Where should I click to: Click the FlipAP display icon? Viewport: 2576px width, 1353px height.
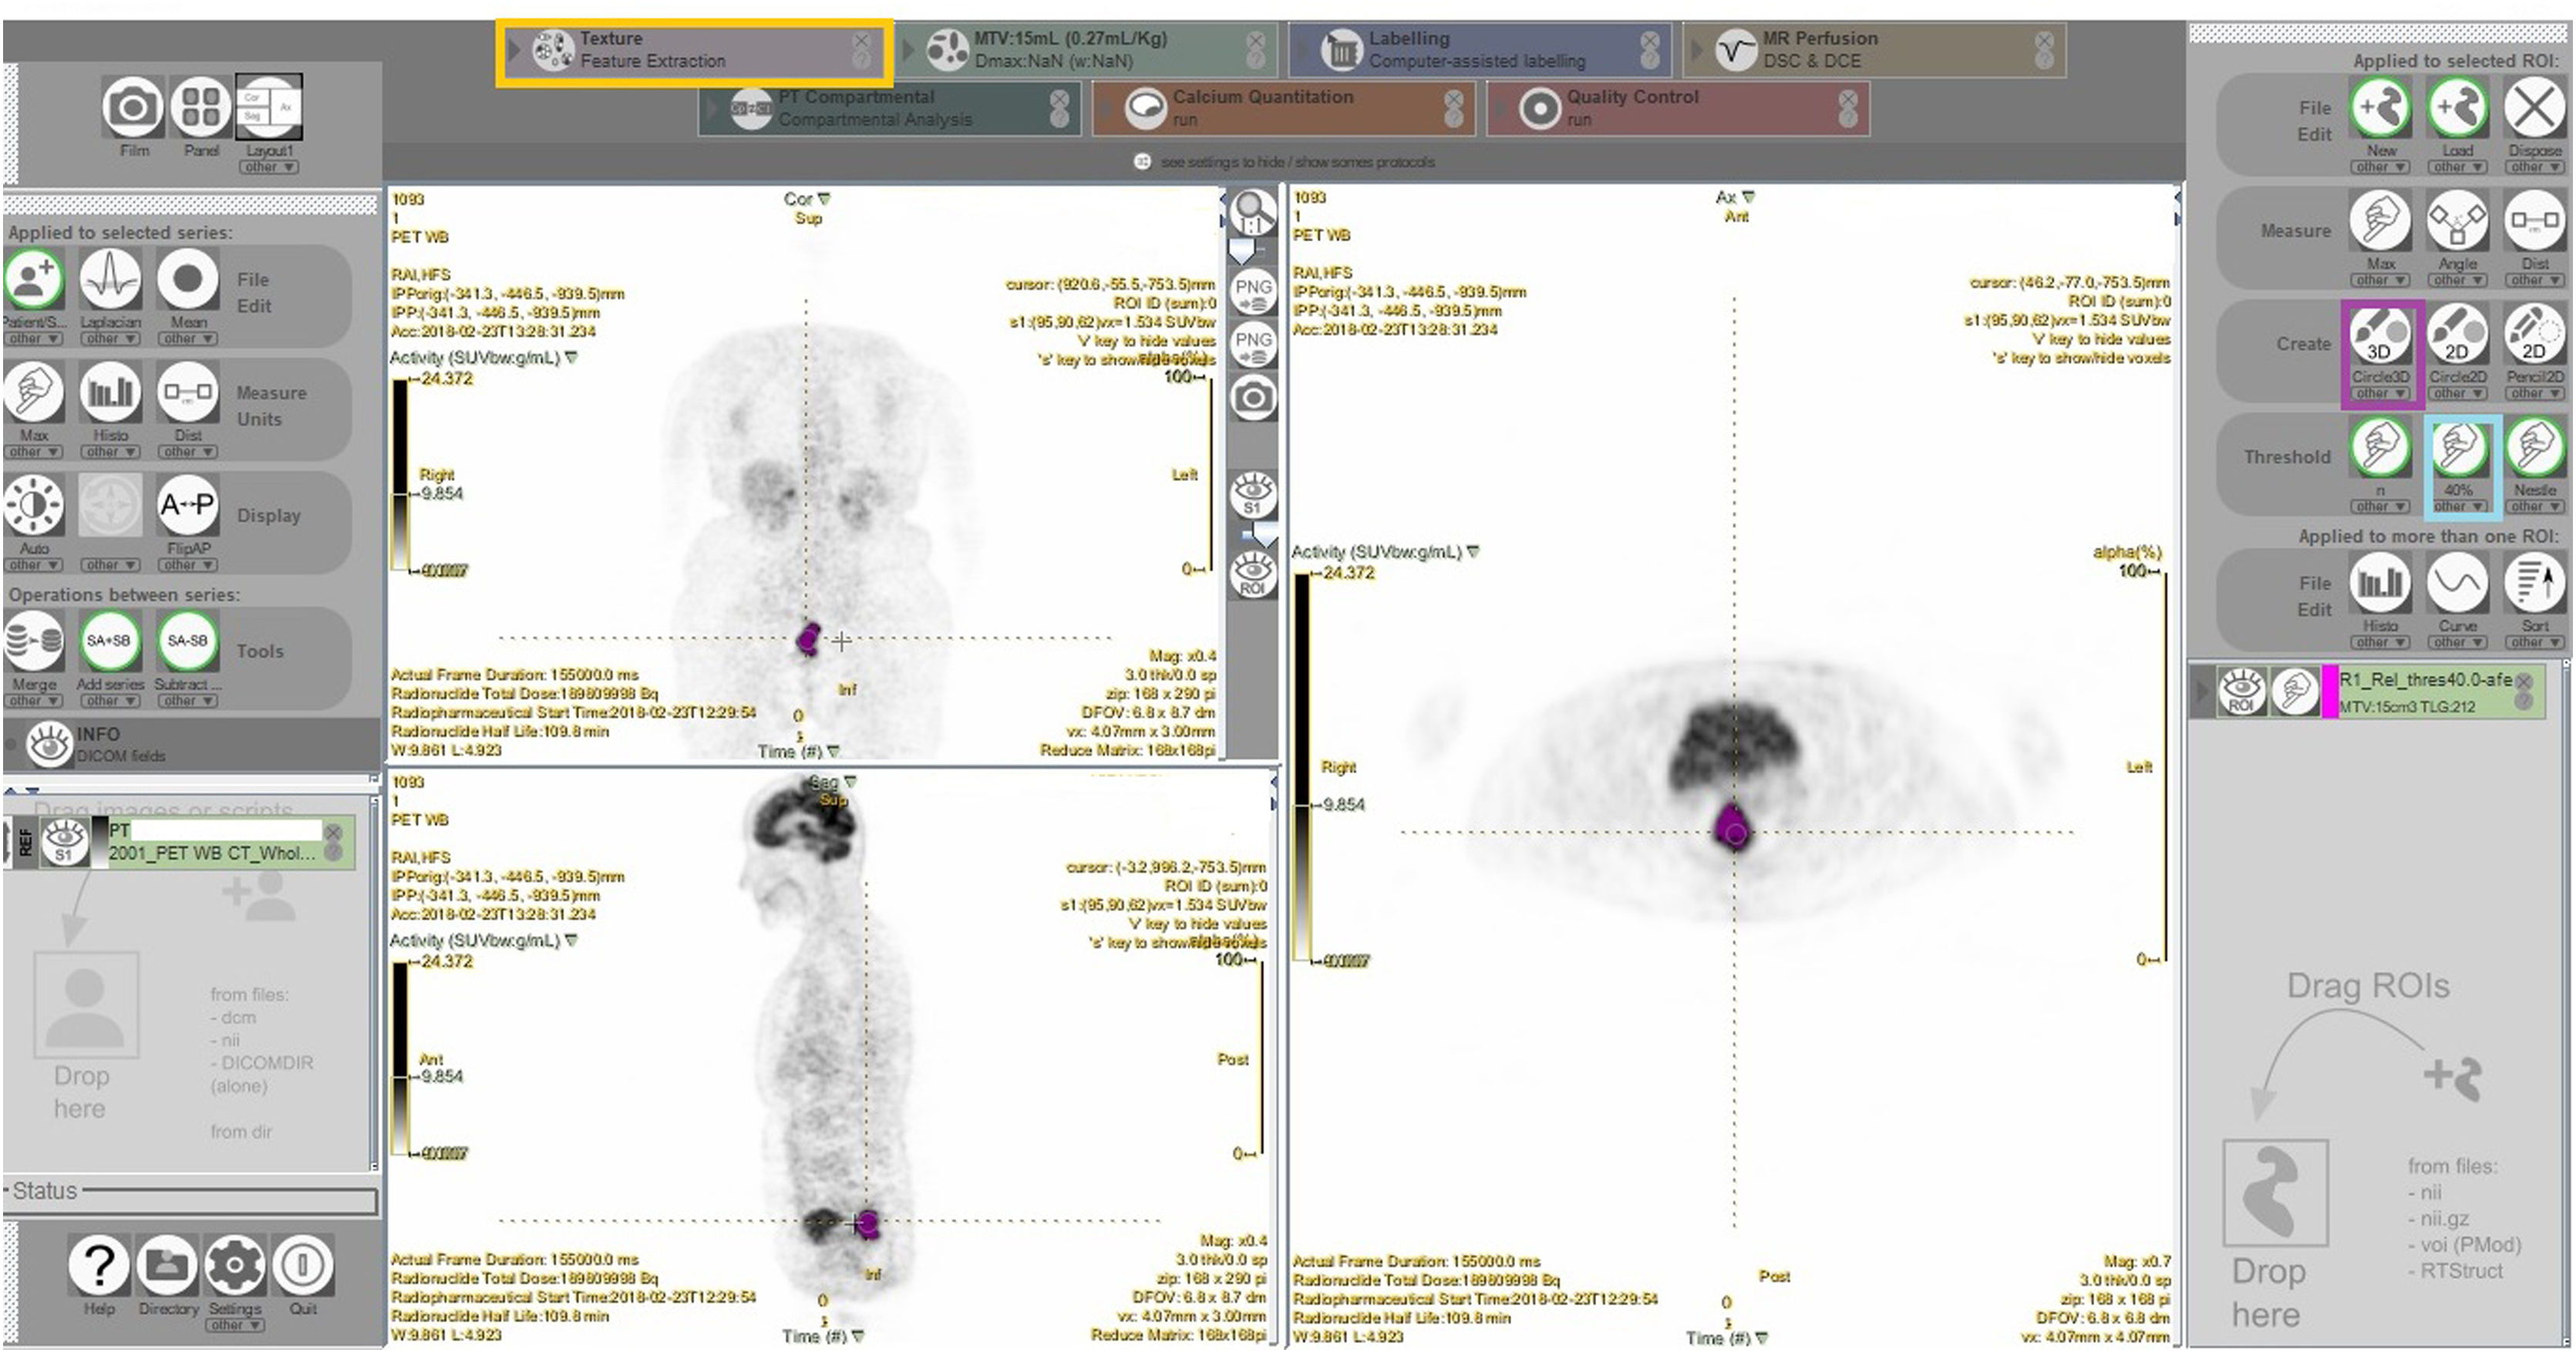(187, 506)
